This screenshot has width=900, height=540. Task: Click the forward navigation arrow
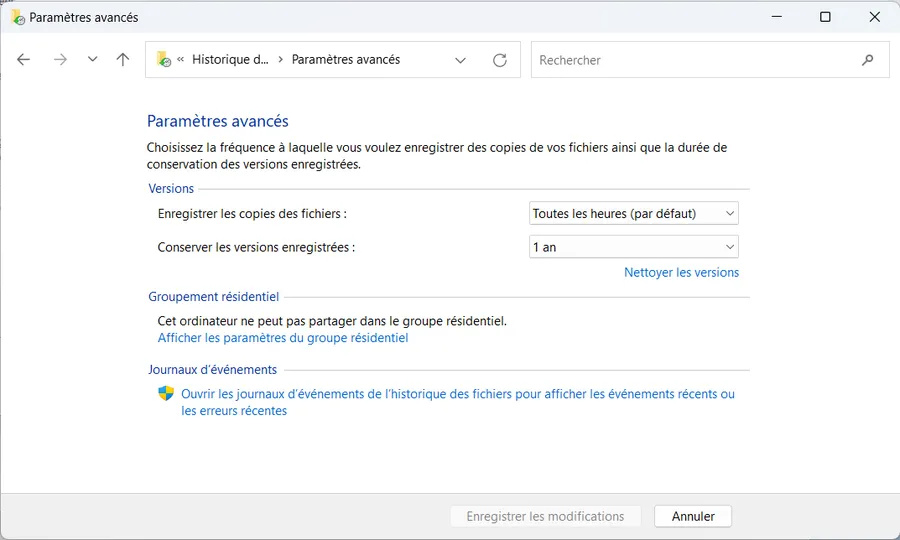click(x=60, y=60)
